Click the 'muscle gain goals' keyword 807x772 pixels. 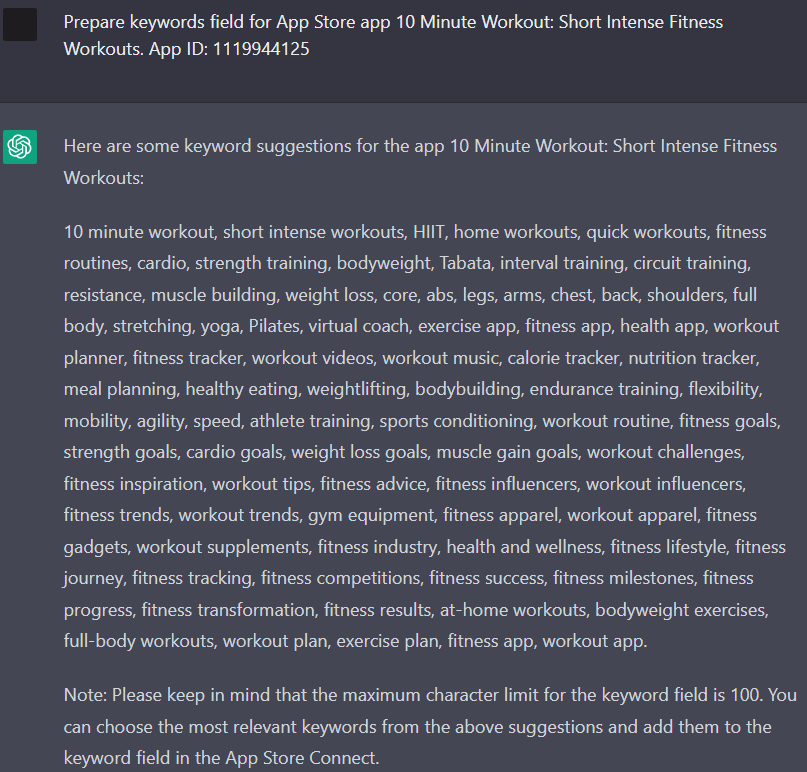coord(507,452)
